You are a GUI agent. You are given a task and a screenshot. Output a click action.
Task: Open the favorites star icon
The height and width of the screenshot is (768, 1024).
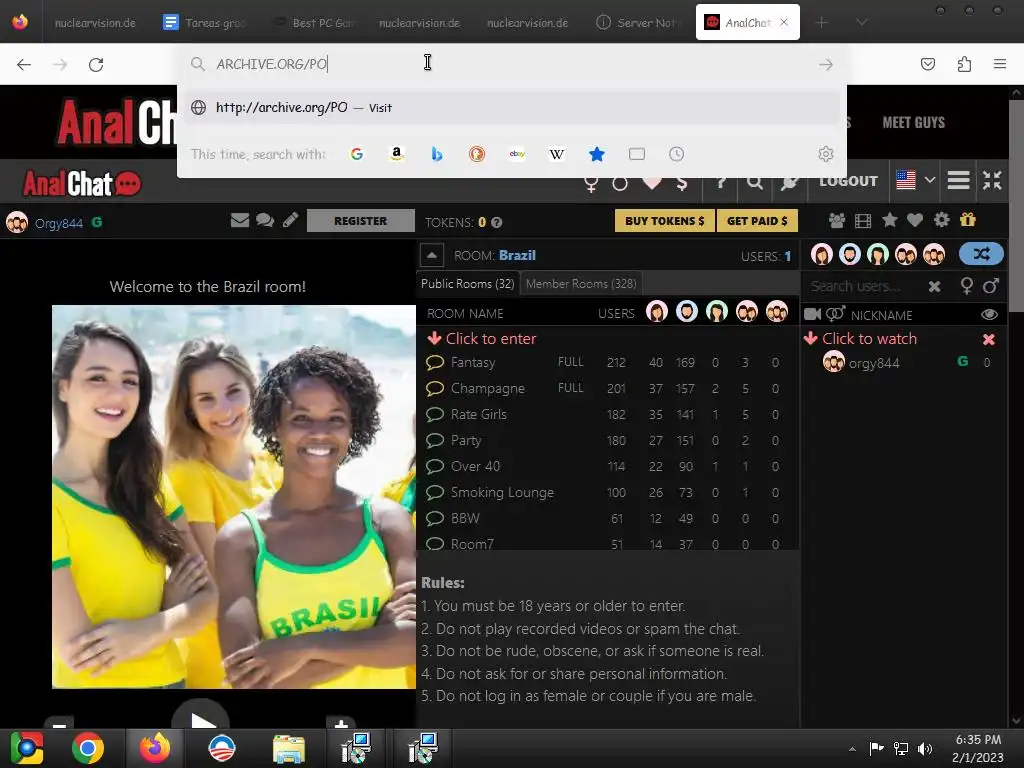coord(889,220)
